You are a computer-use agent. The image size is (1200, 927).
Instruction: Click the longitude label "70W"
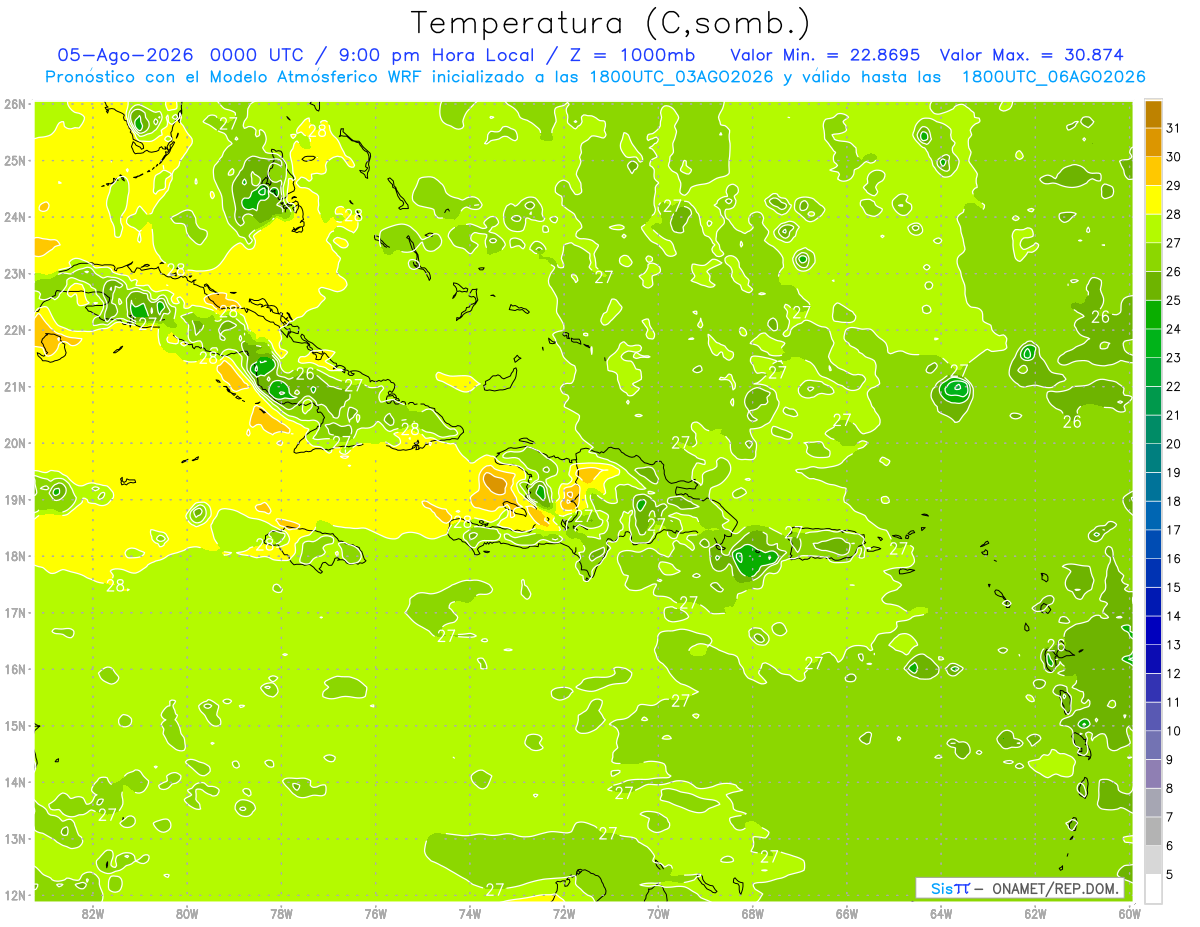[658, 913]
